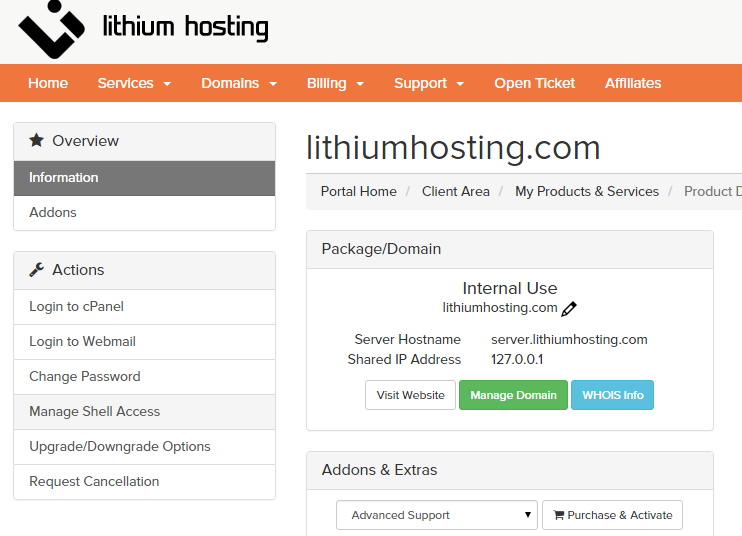The height and width of the screenshot is (536, 742).
Task: Open Manage Shell Access in Actions
Action: click(x=144, y=412)
